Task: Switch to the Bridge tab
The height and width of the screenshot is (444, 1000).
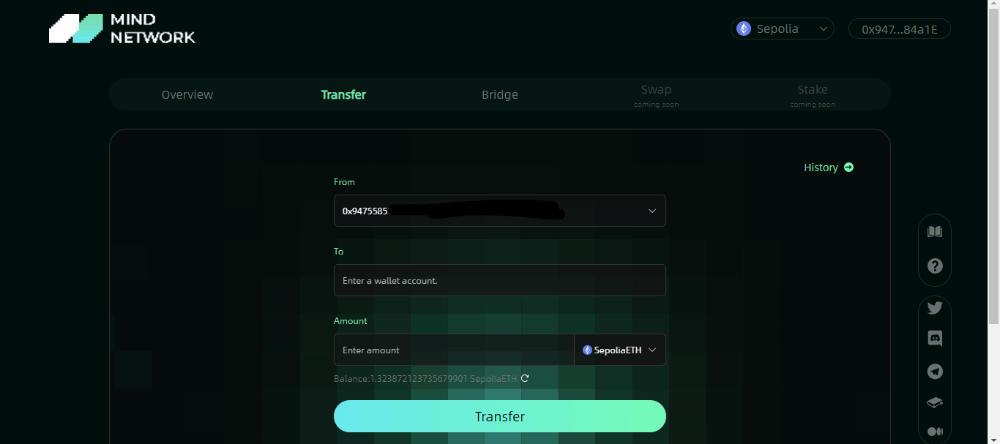Action: tap(499, 94)
